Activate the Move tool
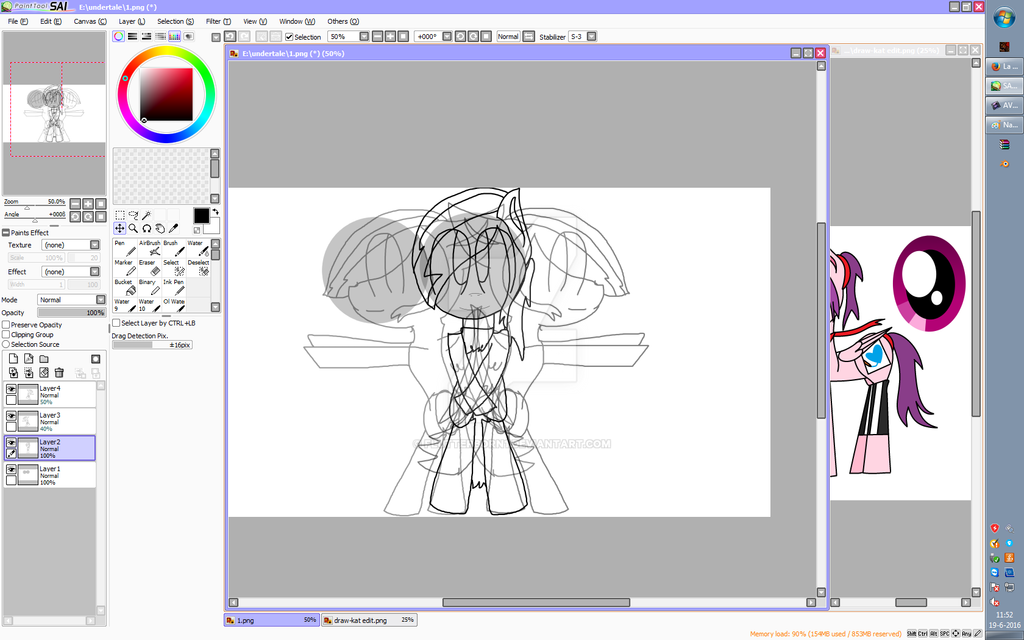This screenshot has height=640, width=1024. coord(120,228)
